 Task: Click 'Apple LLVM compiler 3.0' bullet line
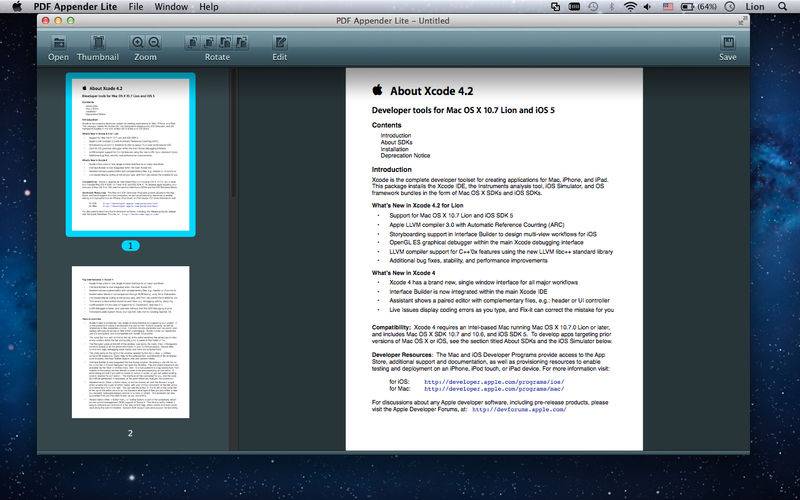(x=477, y=225)
